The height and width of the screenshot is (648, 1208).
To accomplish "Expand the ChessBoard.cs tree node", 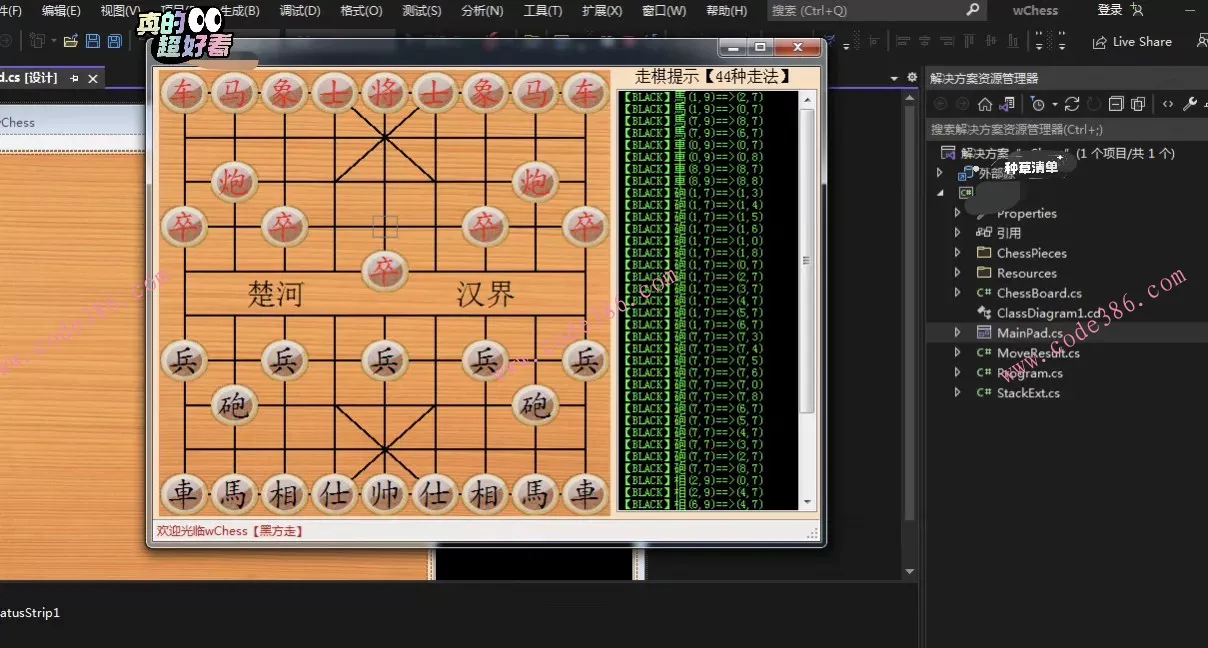I will 957,293.
